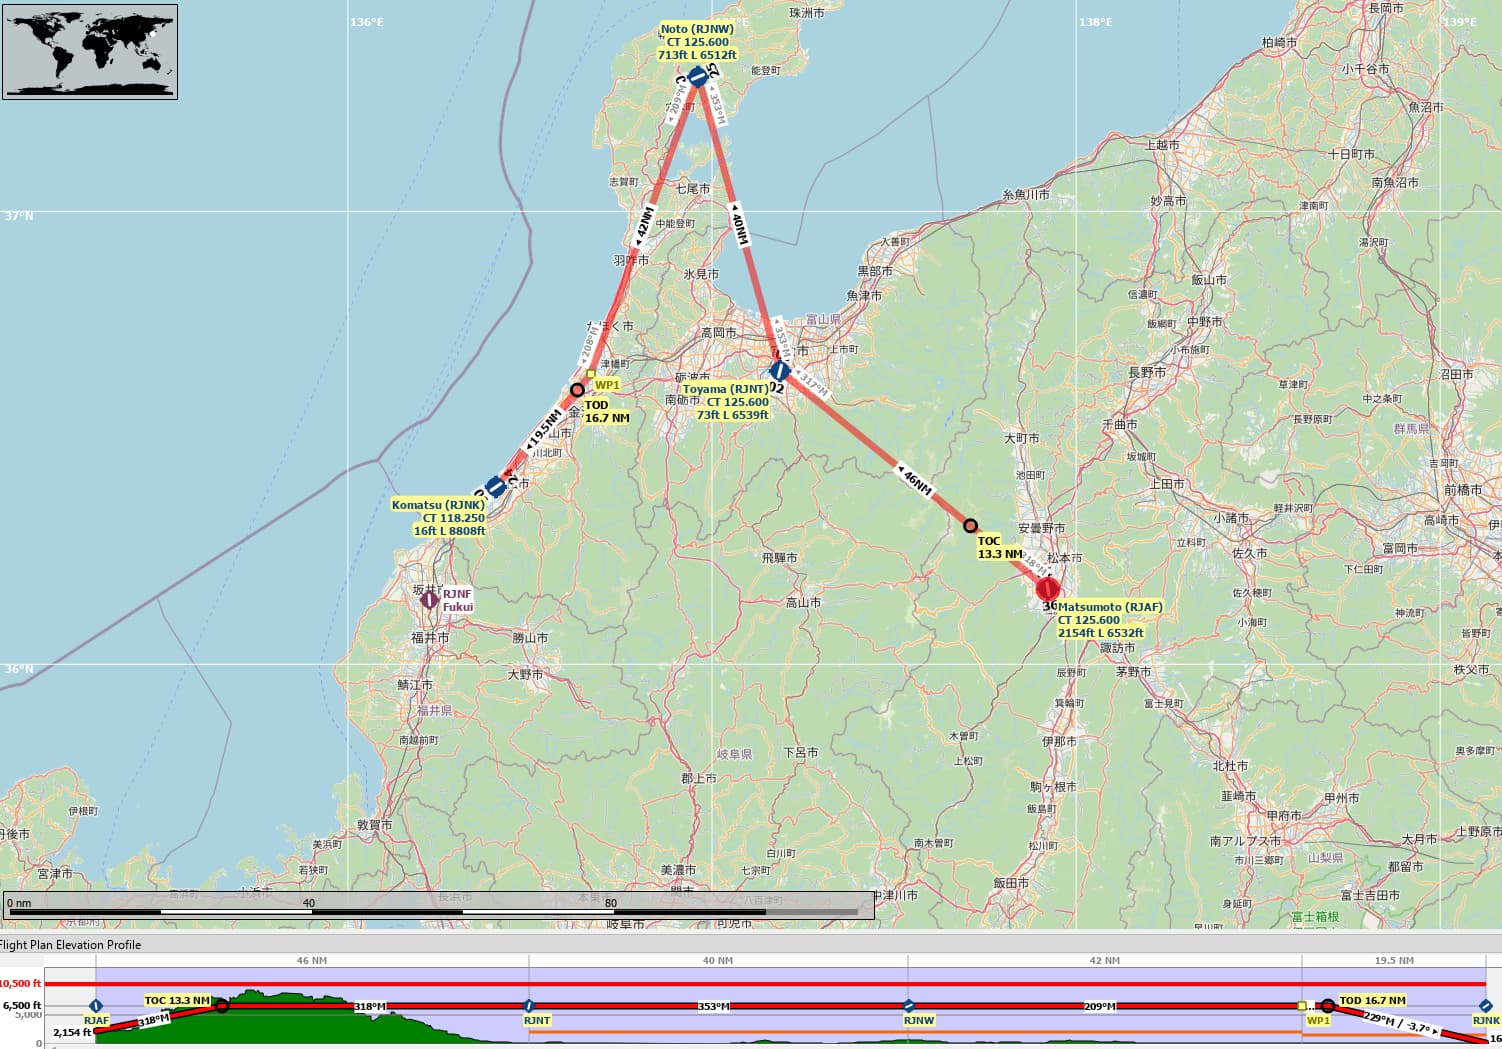Click the Flight Plan Elevation Profile title
The height and width of the screenshot is (1049, 1502).
coord(70,944)
